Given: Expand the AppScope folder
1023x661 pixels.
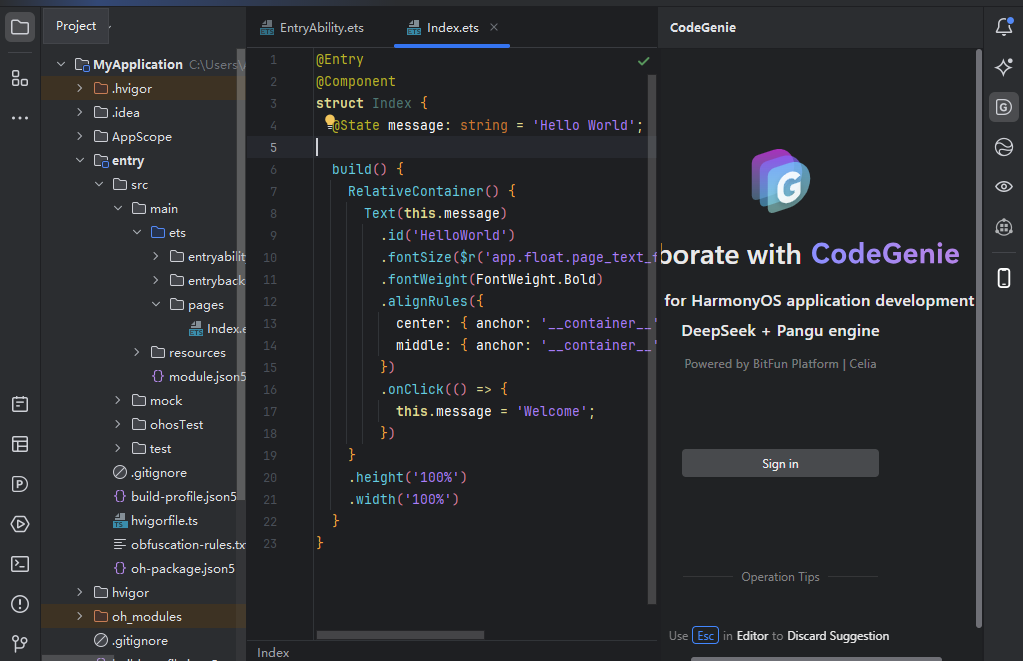Looking at the screenshot, I should (80, 137).
